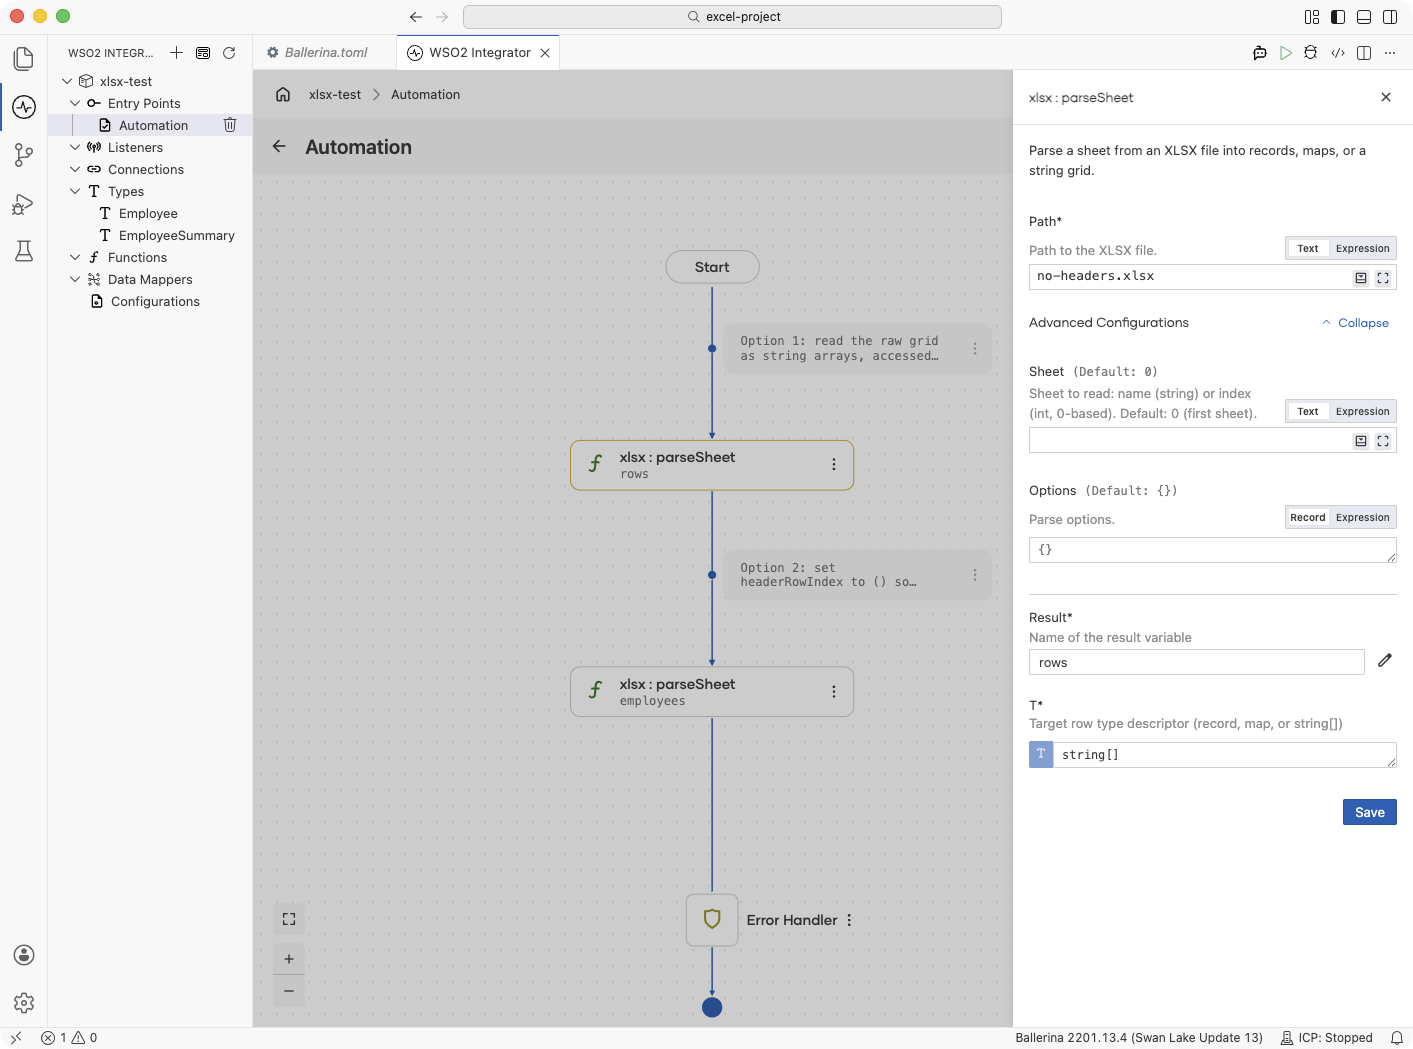This screenshot has width=1413, height=1049.
Task: Switch Path field to Expression mode
Action: point(1362,249)
